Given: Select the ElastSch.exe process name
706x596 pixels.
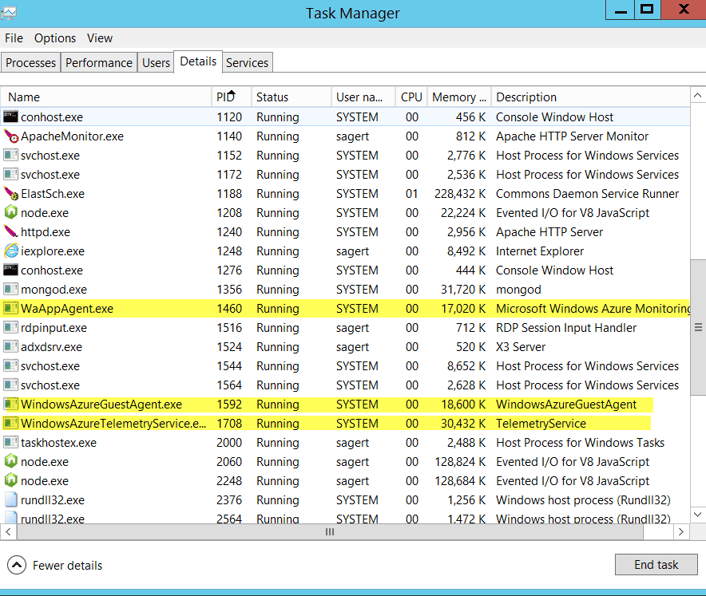Looking at the screenshot, I should (53, 194).
